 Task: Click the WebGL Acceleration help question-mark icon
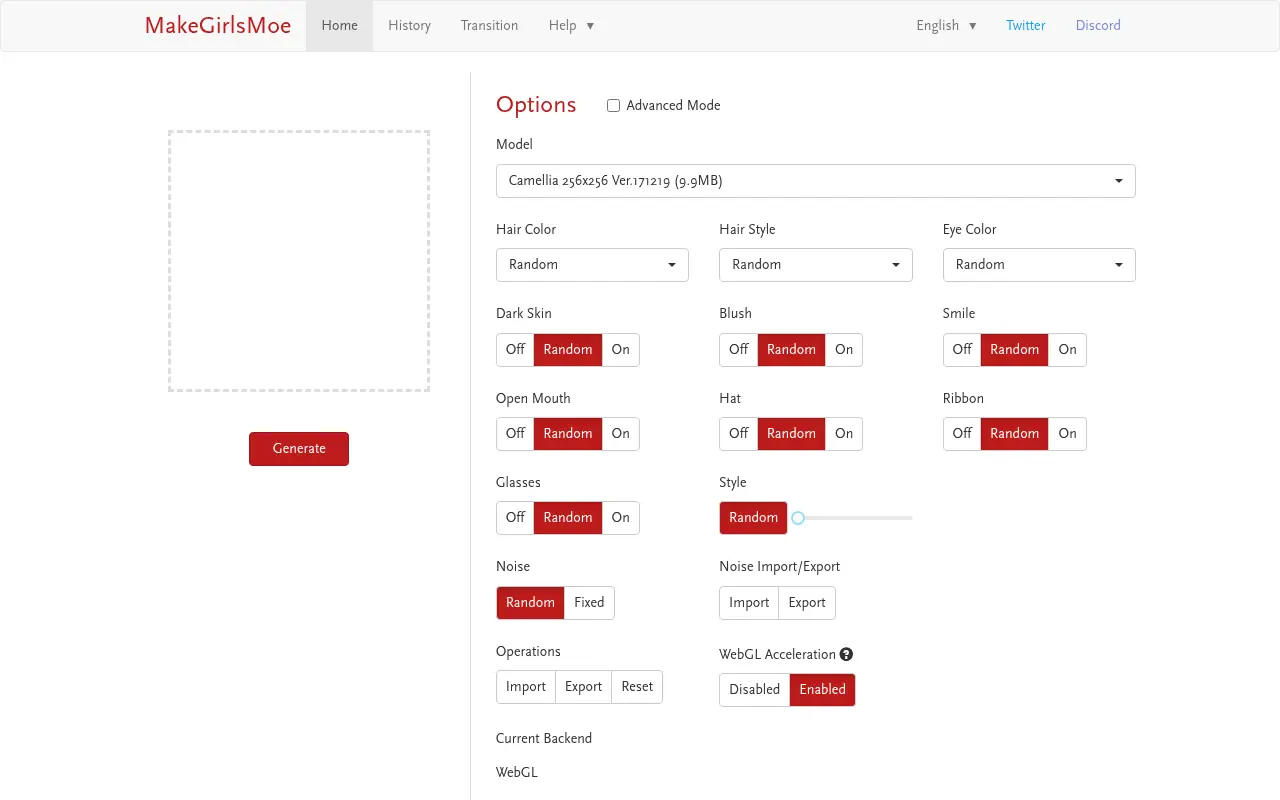click(846, 654)
